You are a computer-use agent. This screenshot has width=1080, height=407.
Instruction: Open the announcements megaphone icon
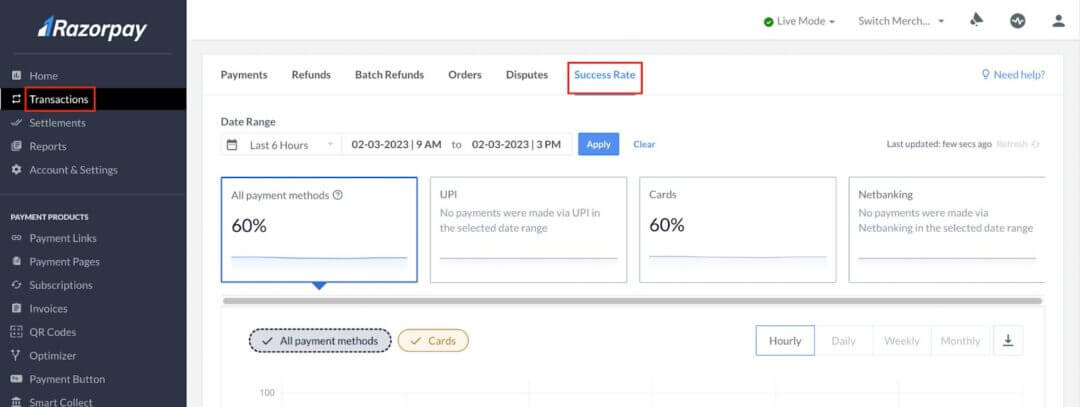(977, 21)
